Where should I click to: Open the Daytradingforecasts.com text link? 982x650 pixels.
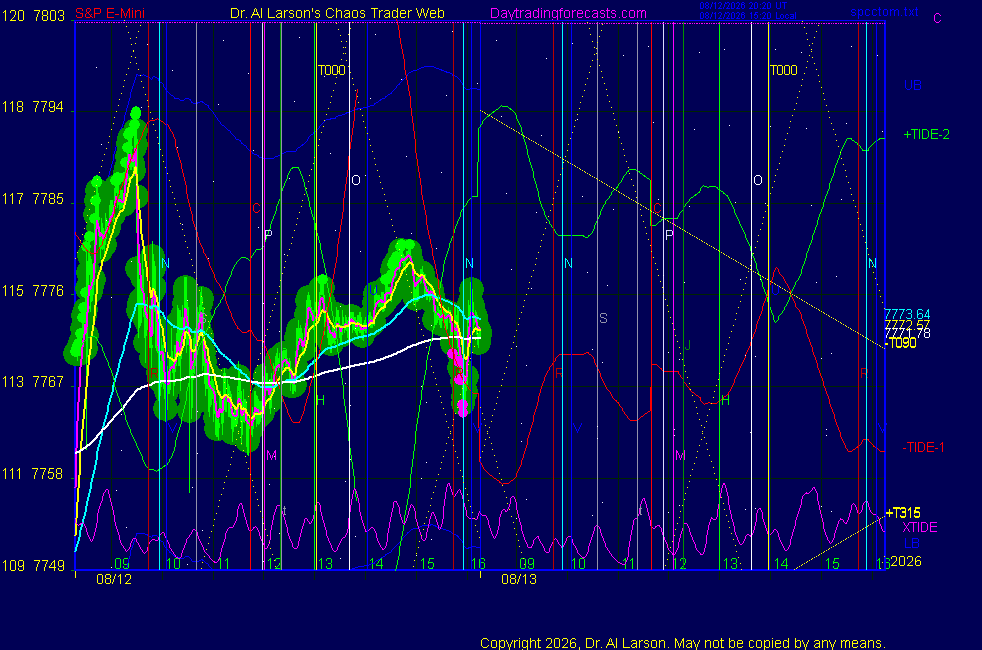(568, 13)
